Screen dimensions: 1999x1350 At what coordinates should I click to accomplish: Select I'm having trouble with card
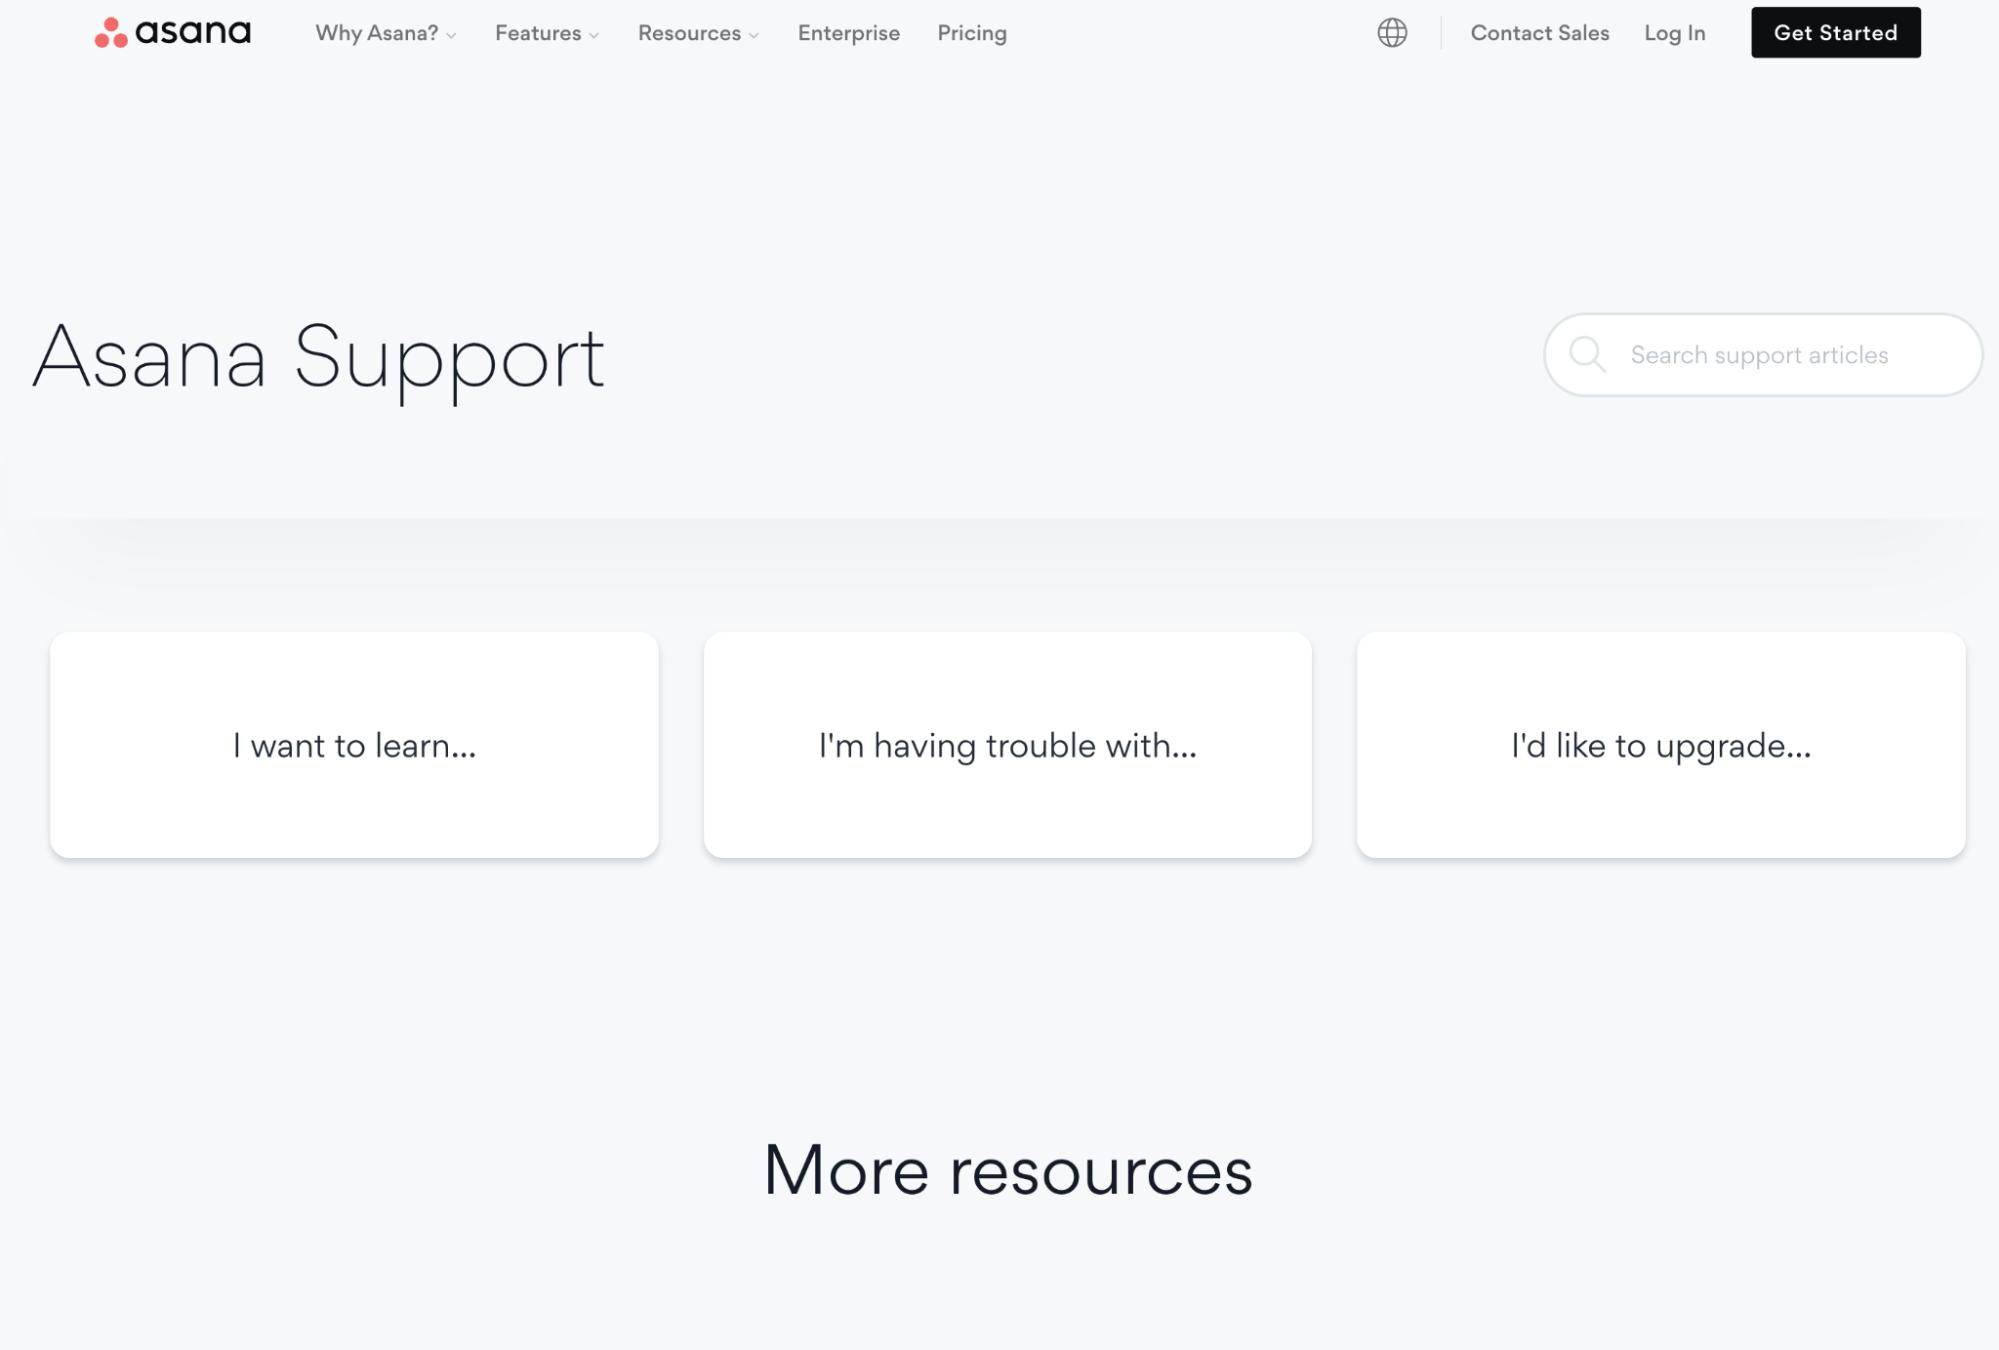point(1007,745)
